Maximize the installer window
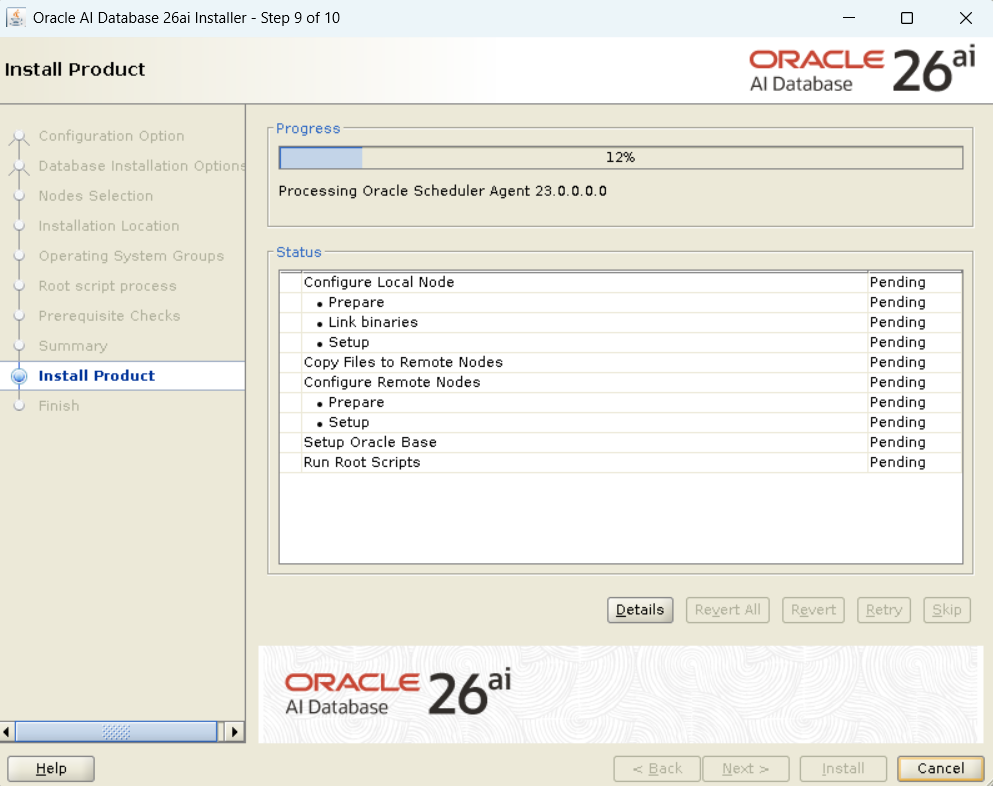The width and height of the screenshot is (993, 786). [906, 18]
